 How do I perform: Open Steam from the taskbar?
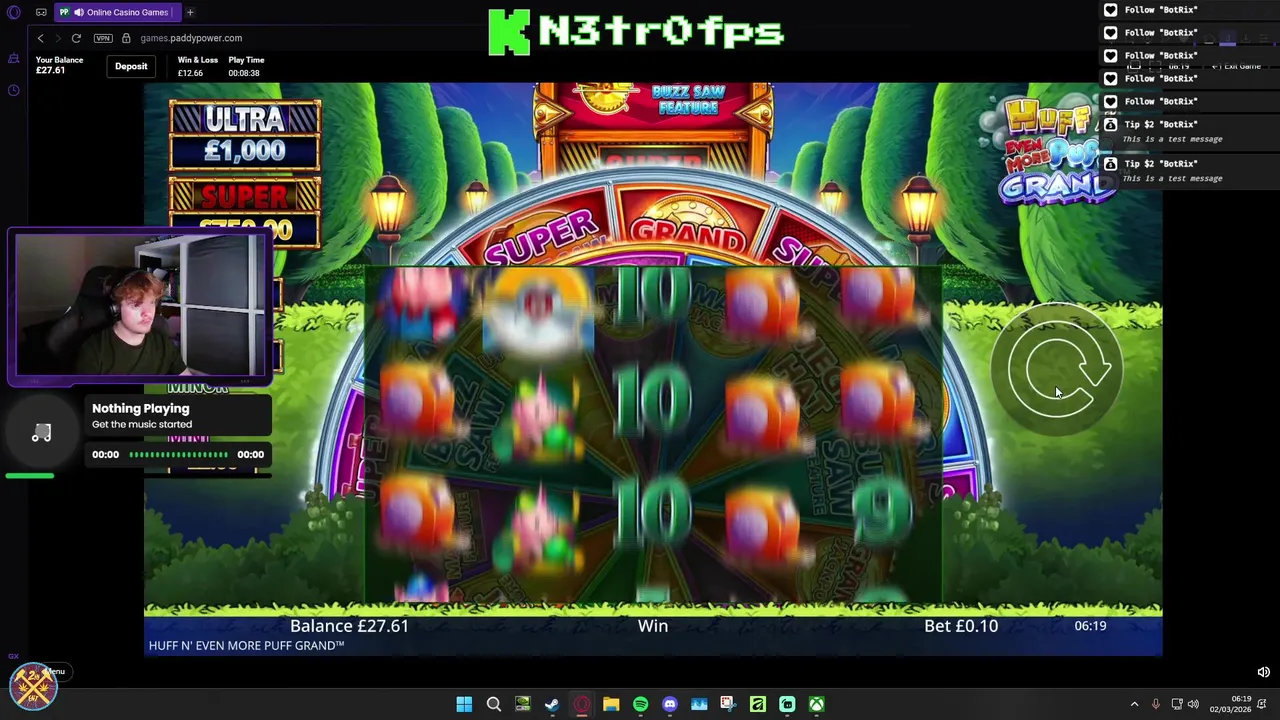pos(552,705)
